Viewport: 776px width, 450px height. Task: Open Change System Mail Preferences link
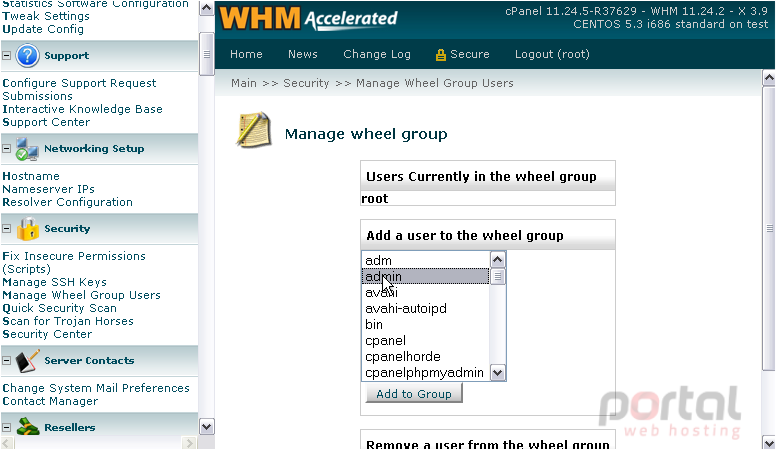[96, 388]
